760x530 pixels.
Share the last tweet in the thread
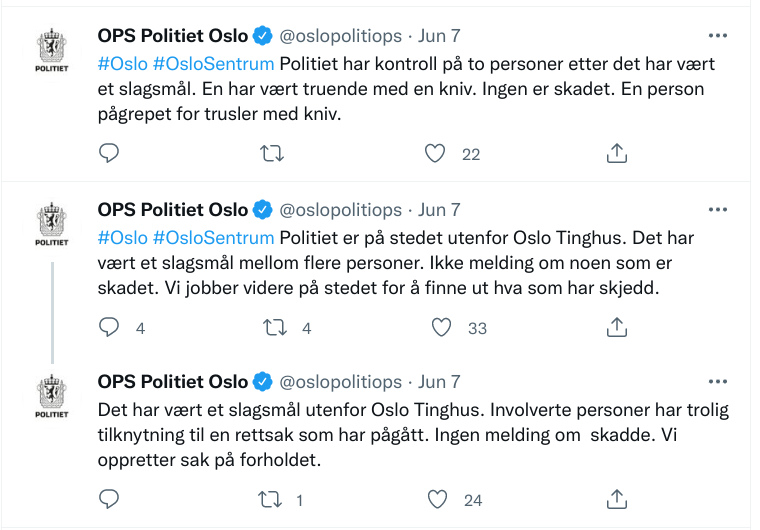(617, 498)
